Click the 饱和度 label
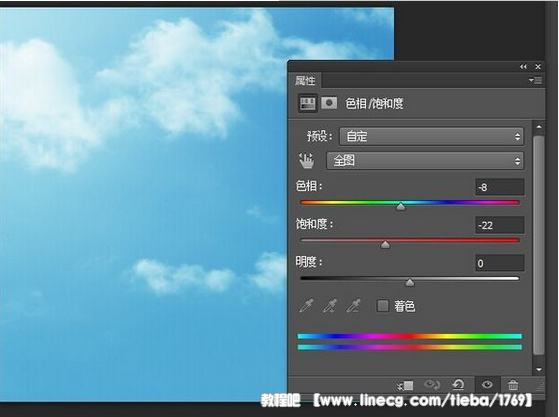Image resolution: width=559 pixels, height=417 pixels. click(314, 224)
